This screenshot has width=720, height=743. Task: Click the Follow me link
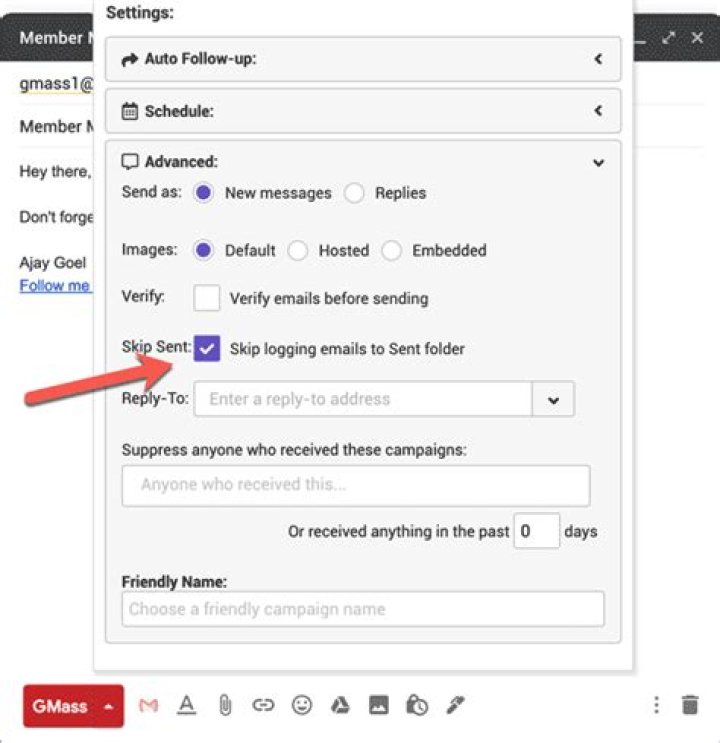pyautogui.click(x=55, y=286)
